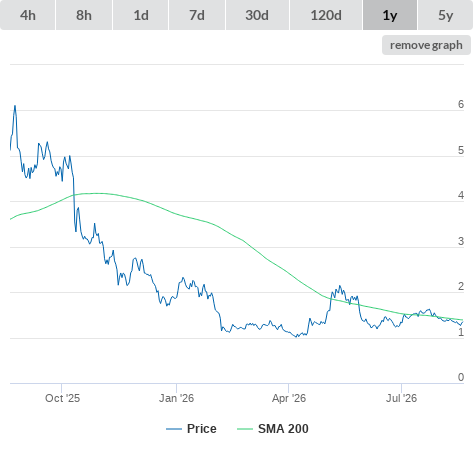The width and height of the screenshot is (474, 455).
Task: Show the 30d price history
Action: [x=257, y=15]
